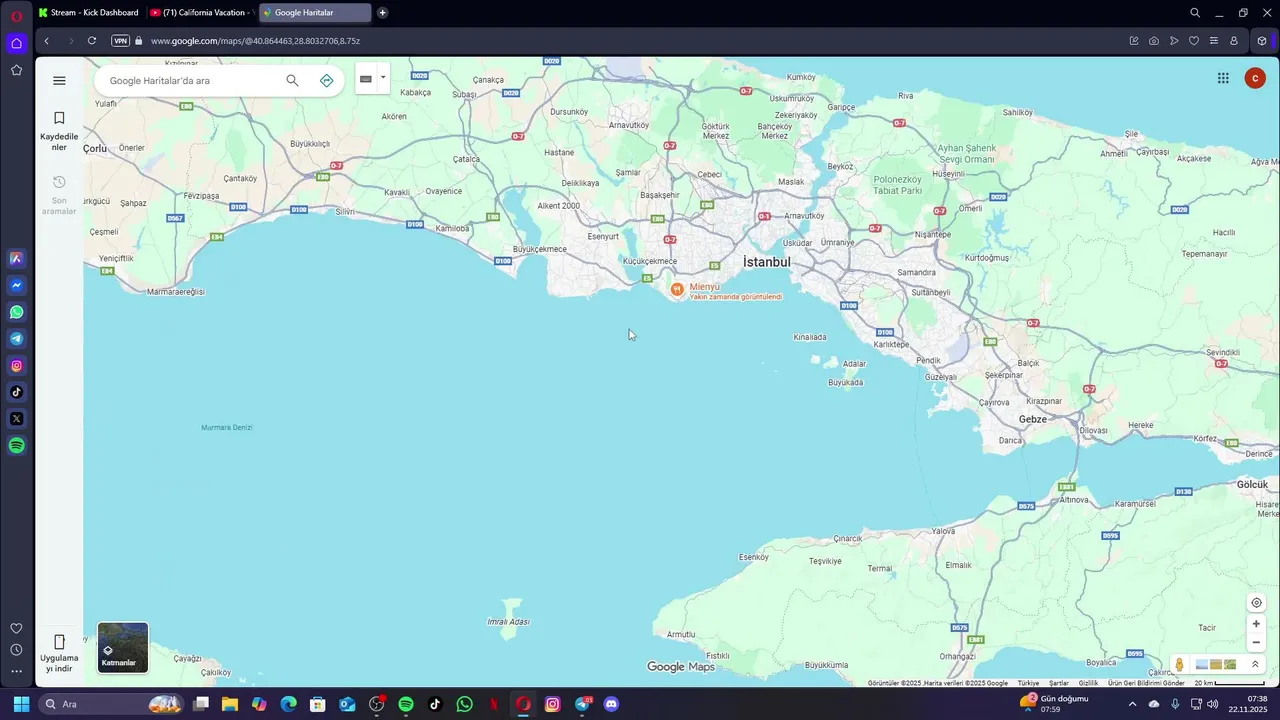1280x720 pixels.
Task: Open Opera Easy Setup sliders icon
Action: pyautogui.click(x=1213, y=41)
